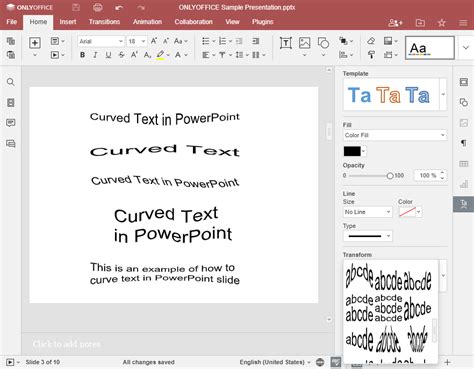This screenshot has height=369, width=474.
Task: Decrease the paragraph indent
Action: (239, 41)
